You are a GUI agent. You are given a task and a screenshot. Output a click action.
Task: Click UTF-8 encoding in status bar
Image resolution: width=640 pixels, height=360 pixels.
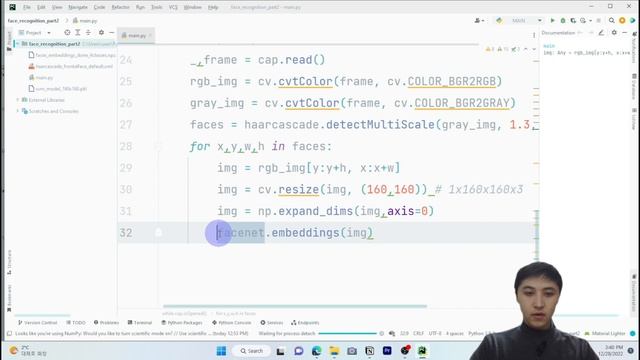point(435,333)
